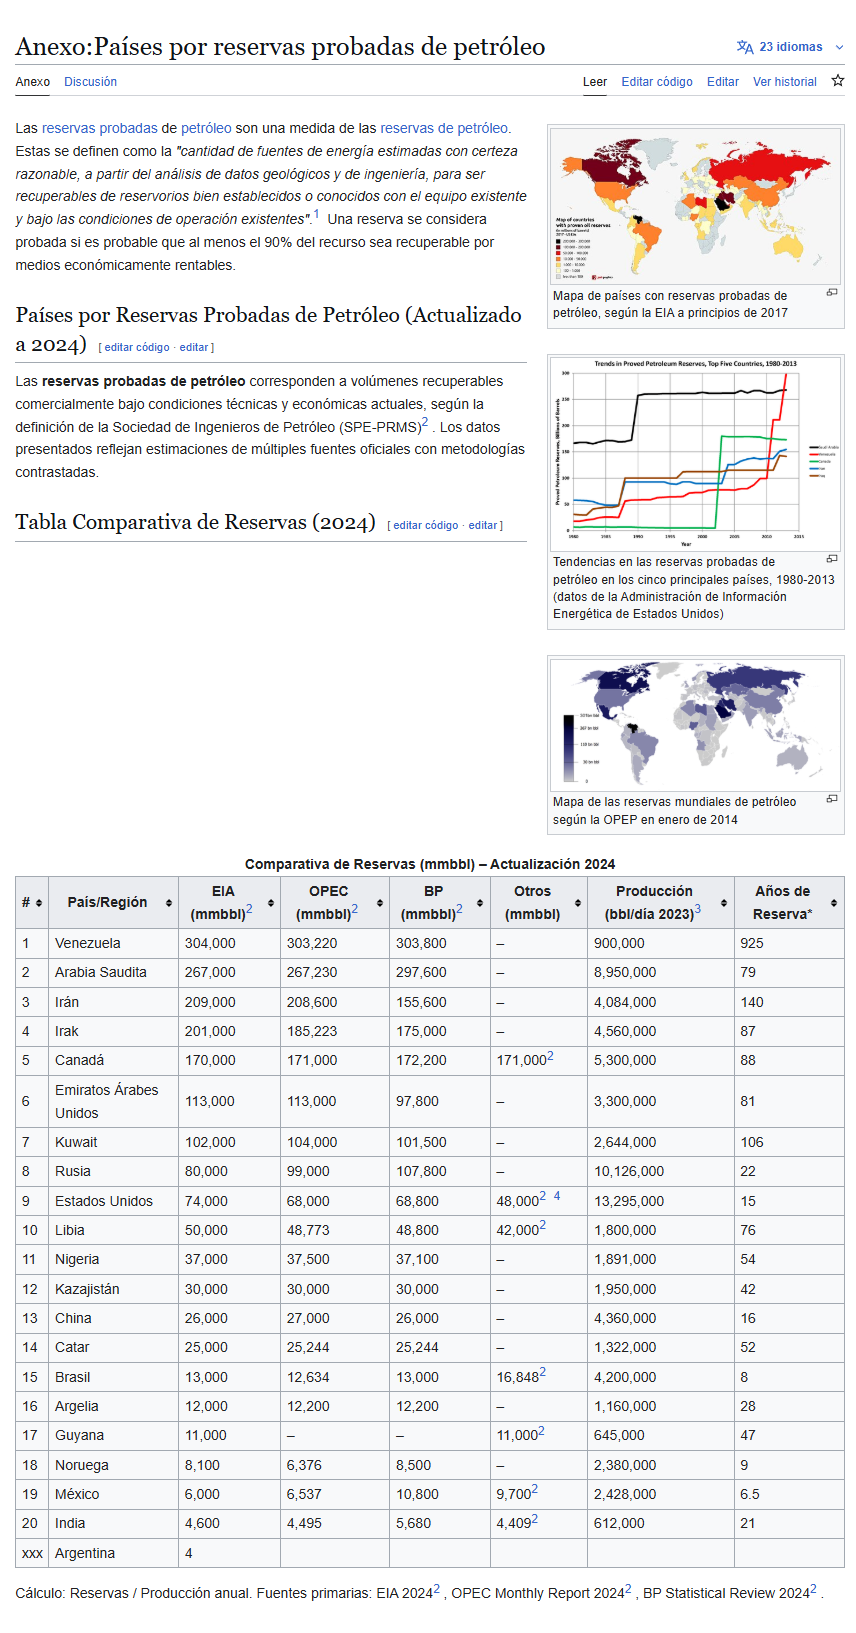
Task: Sort the table by rank number column
Action: [x=38, y=903]
